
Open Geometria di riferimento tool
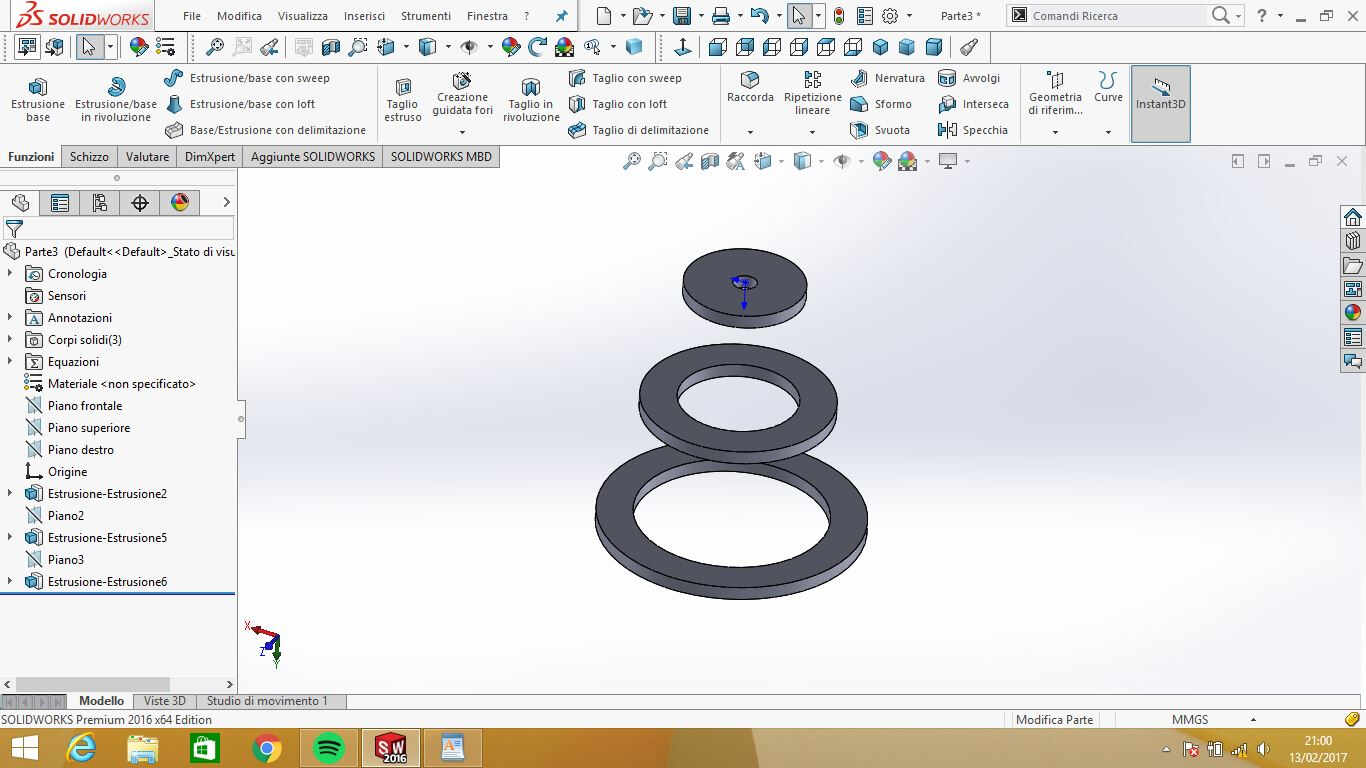point(1055,93)
